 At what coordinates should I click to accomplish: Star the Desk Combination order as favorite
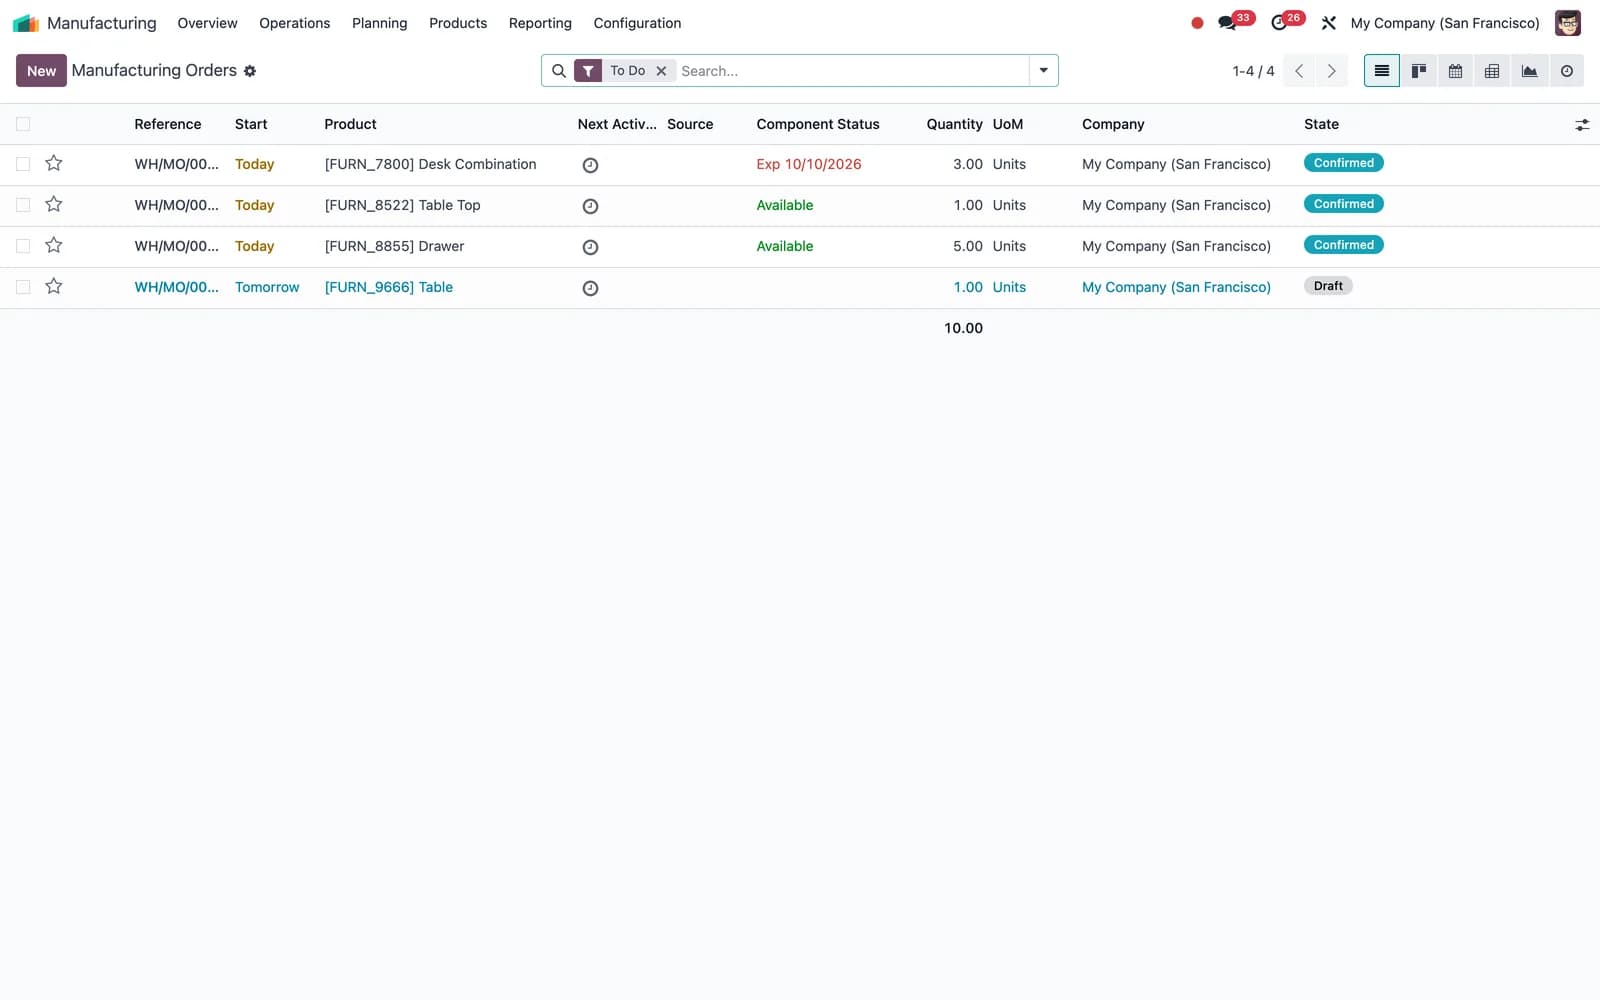click(x=54, y=163)
